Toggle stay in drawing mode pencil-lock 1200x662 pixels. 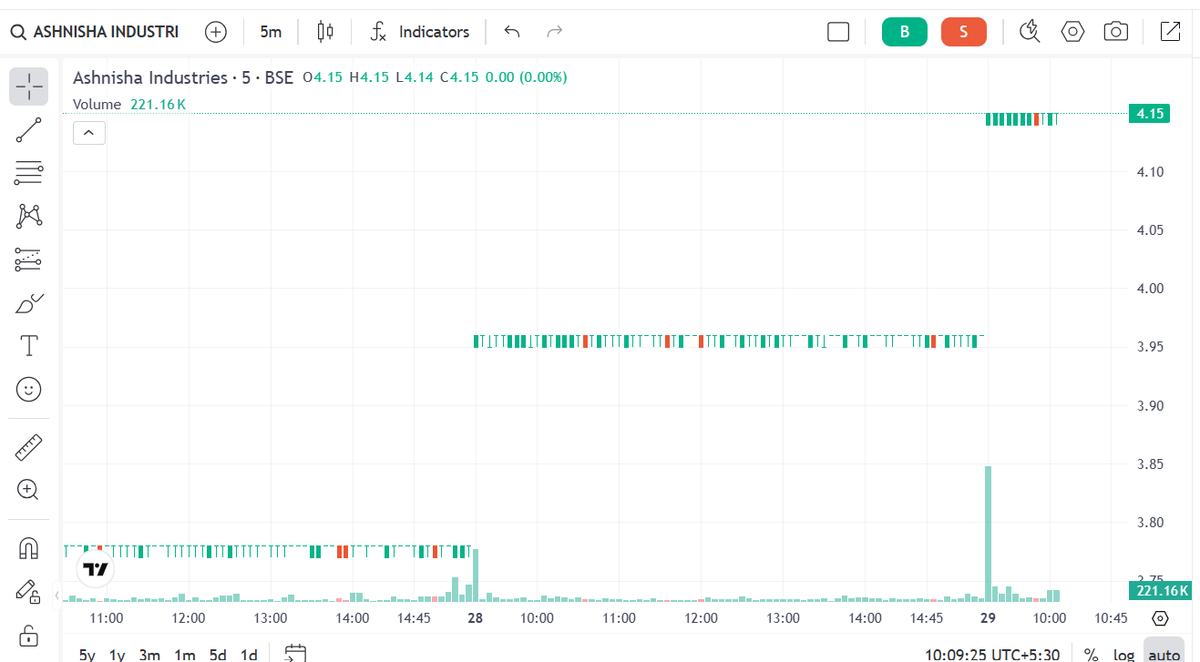click(29, 592)
